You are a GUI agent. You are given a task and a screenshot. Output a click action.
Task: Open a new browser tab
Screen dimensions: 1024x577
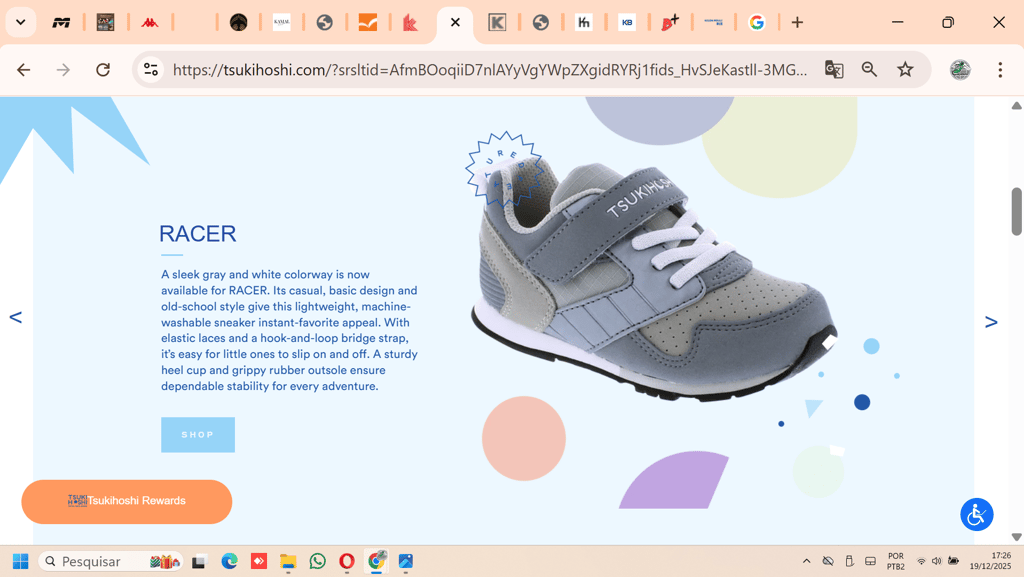coord(797,23)
